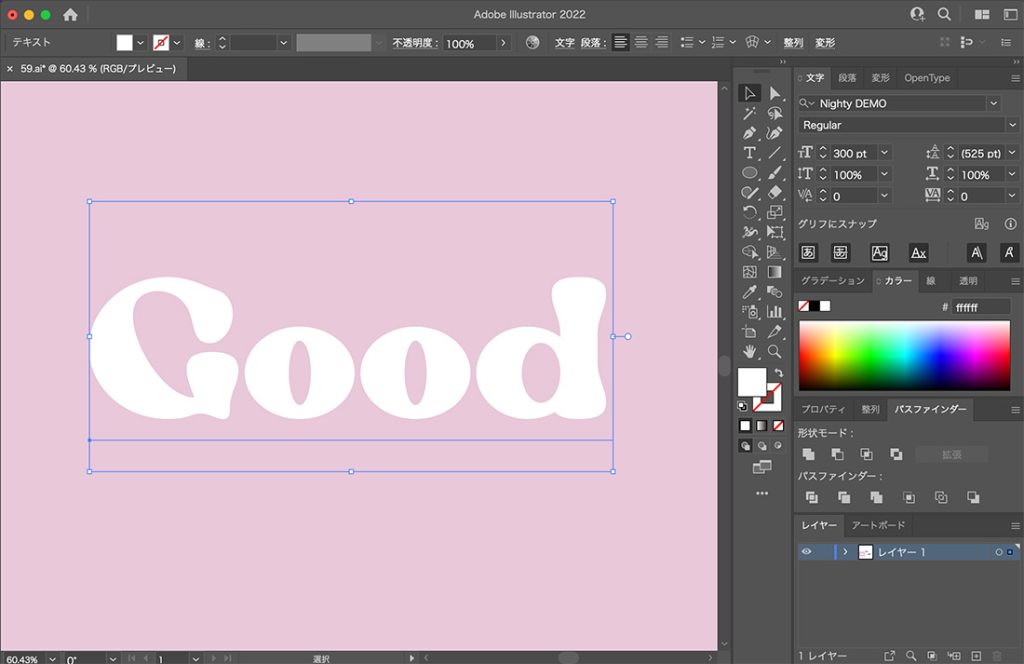Enable All Caps text style button
Viewport: 1024px width, 664px height.
[x=977, y=253]
